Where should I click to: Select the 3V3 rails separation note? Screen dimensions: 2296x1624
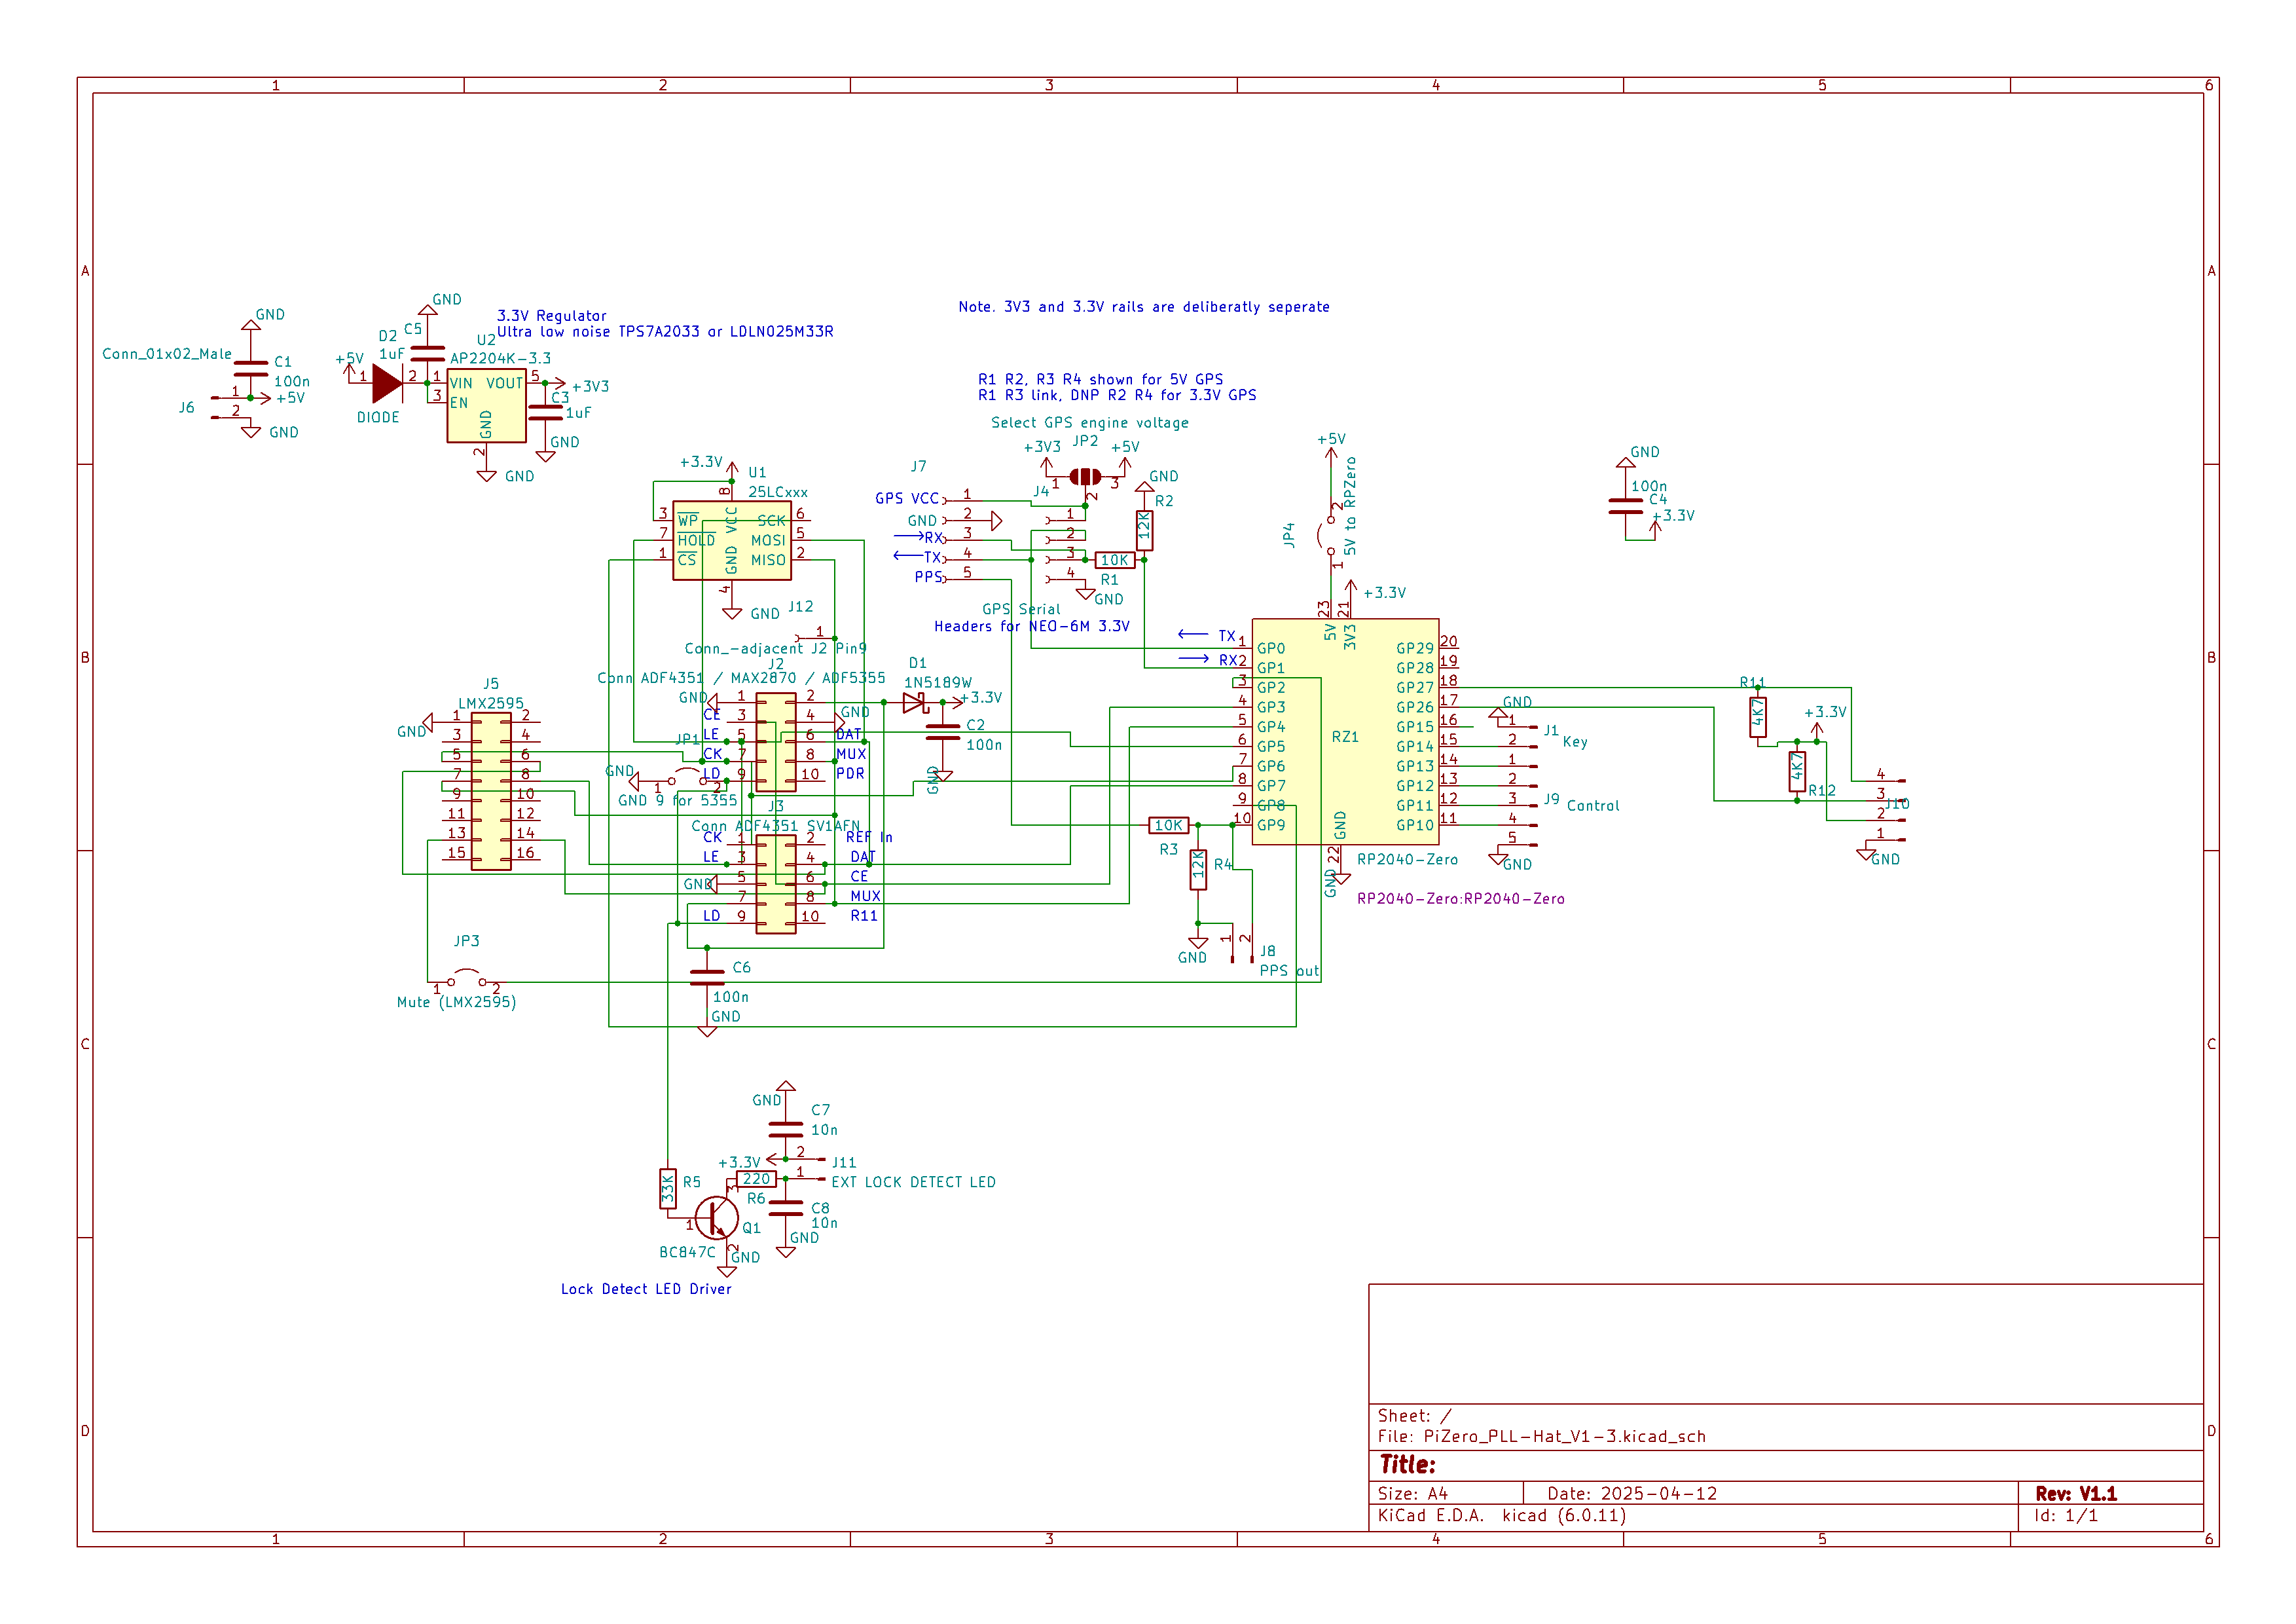[x=1143, y=307]
